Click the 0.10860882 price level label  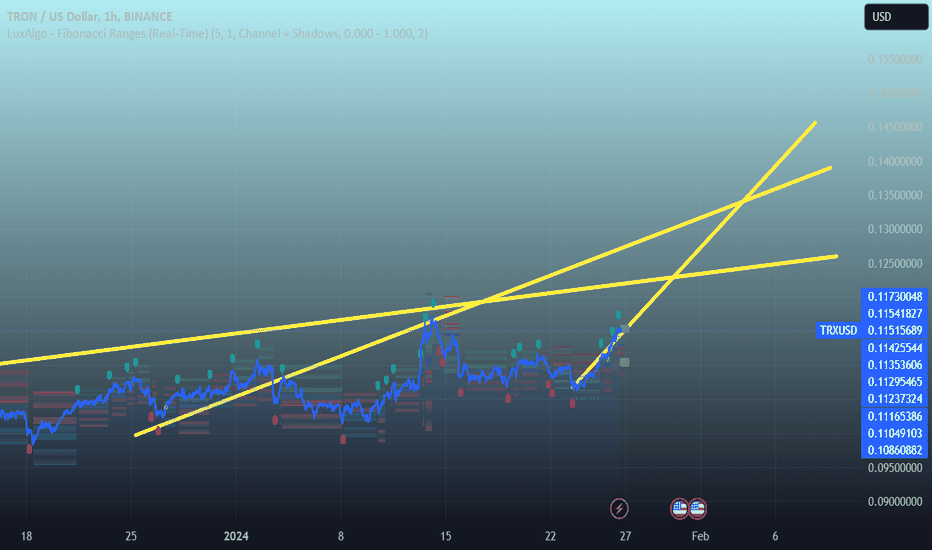click(x=895, y=450)
